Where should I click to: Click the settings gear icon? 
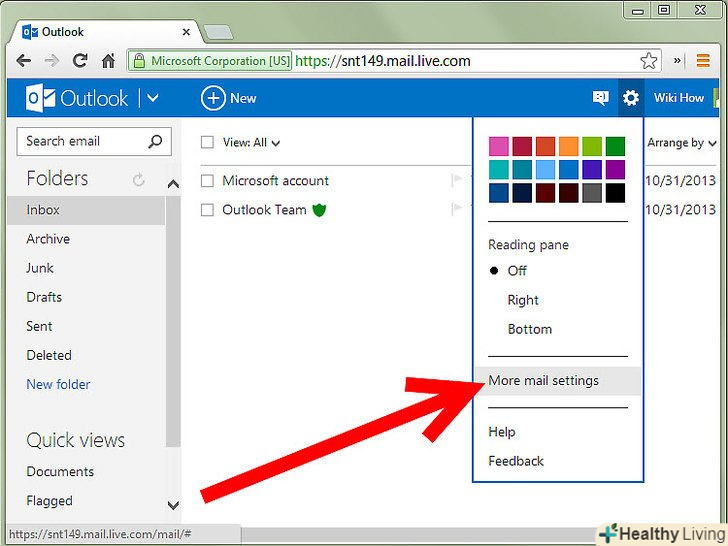coord(630,98)
